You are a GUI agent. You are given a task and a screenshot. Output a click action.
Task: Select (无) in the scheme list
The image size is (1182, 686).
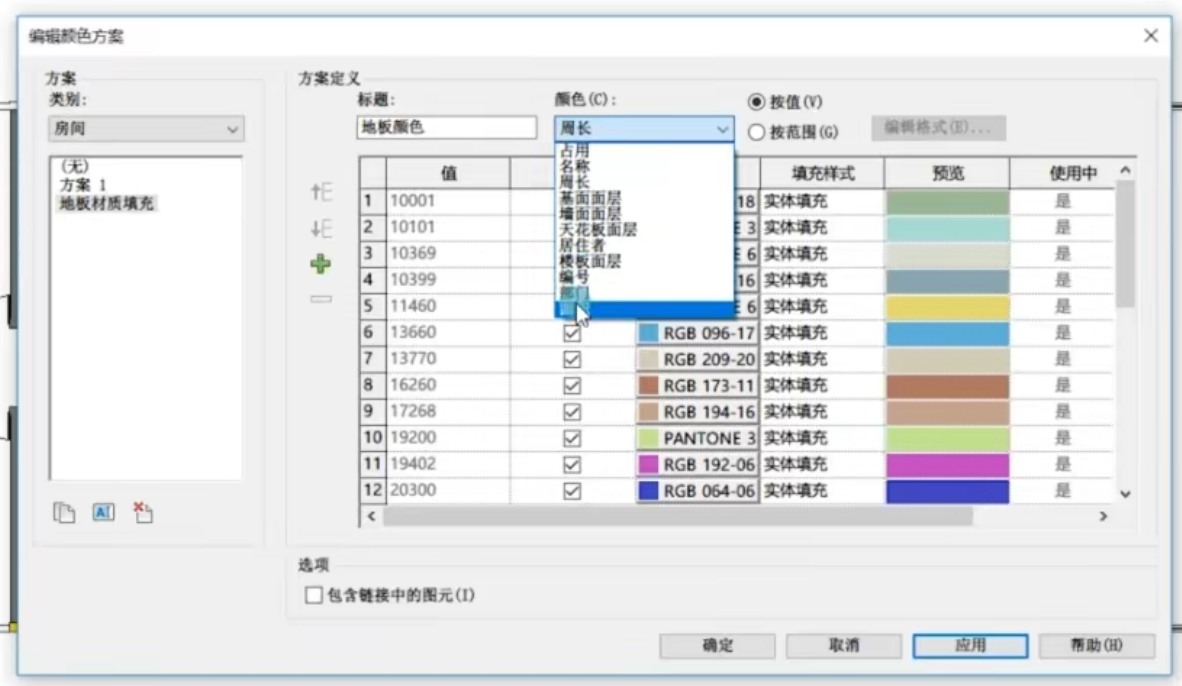point(75,167)
